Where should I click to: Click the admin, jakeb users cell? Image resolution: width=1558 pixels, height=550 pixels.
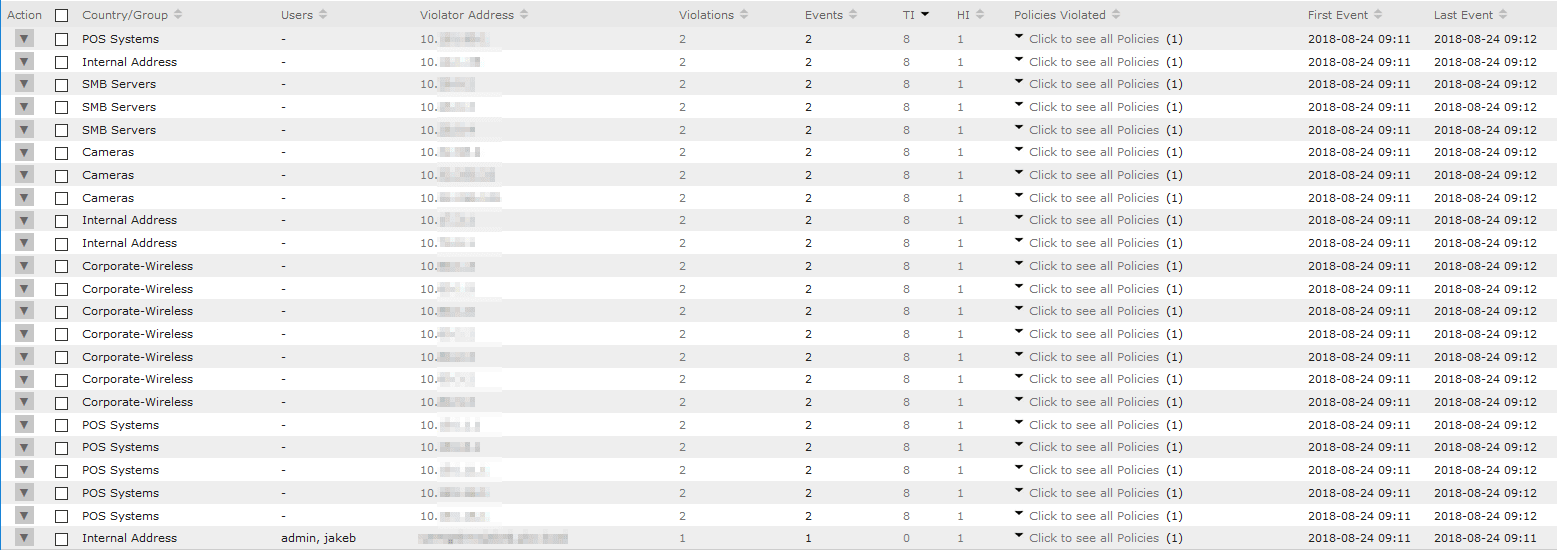click(318, 538)
